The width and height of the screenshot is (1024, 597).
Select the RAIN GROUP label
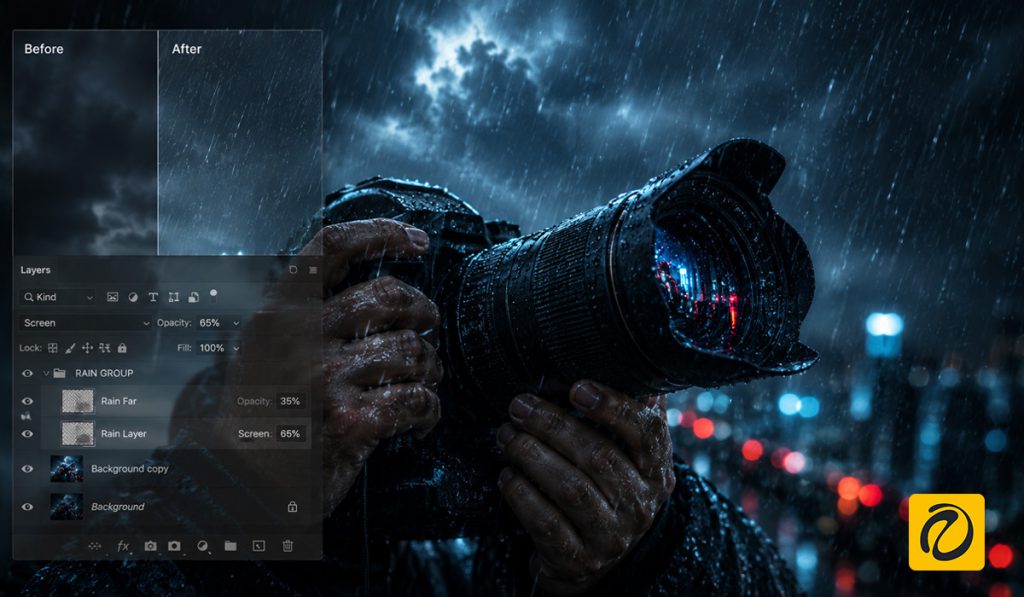pos(104,373)
